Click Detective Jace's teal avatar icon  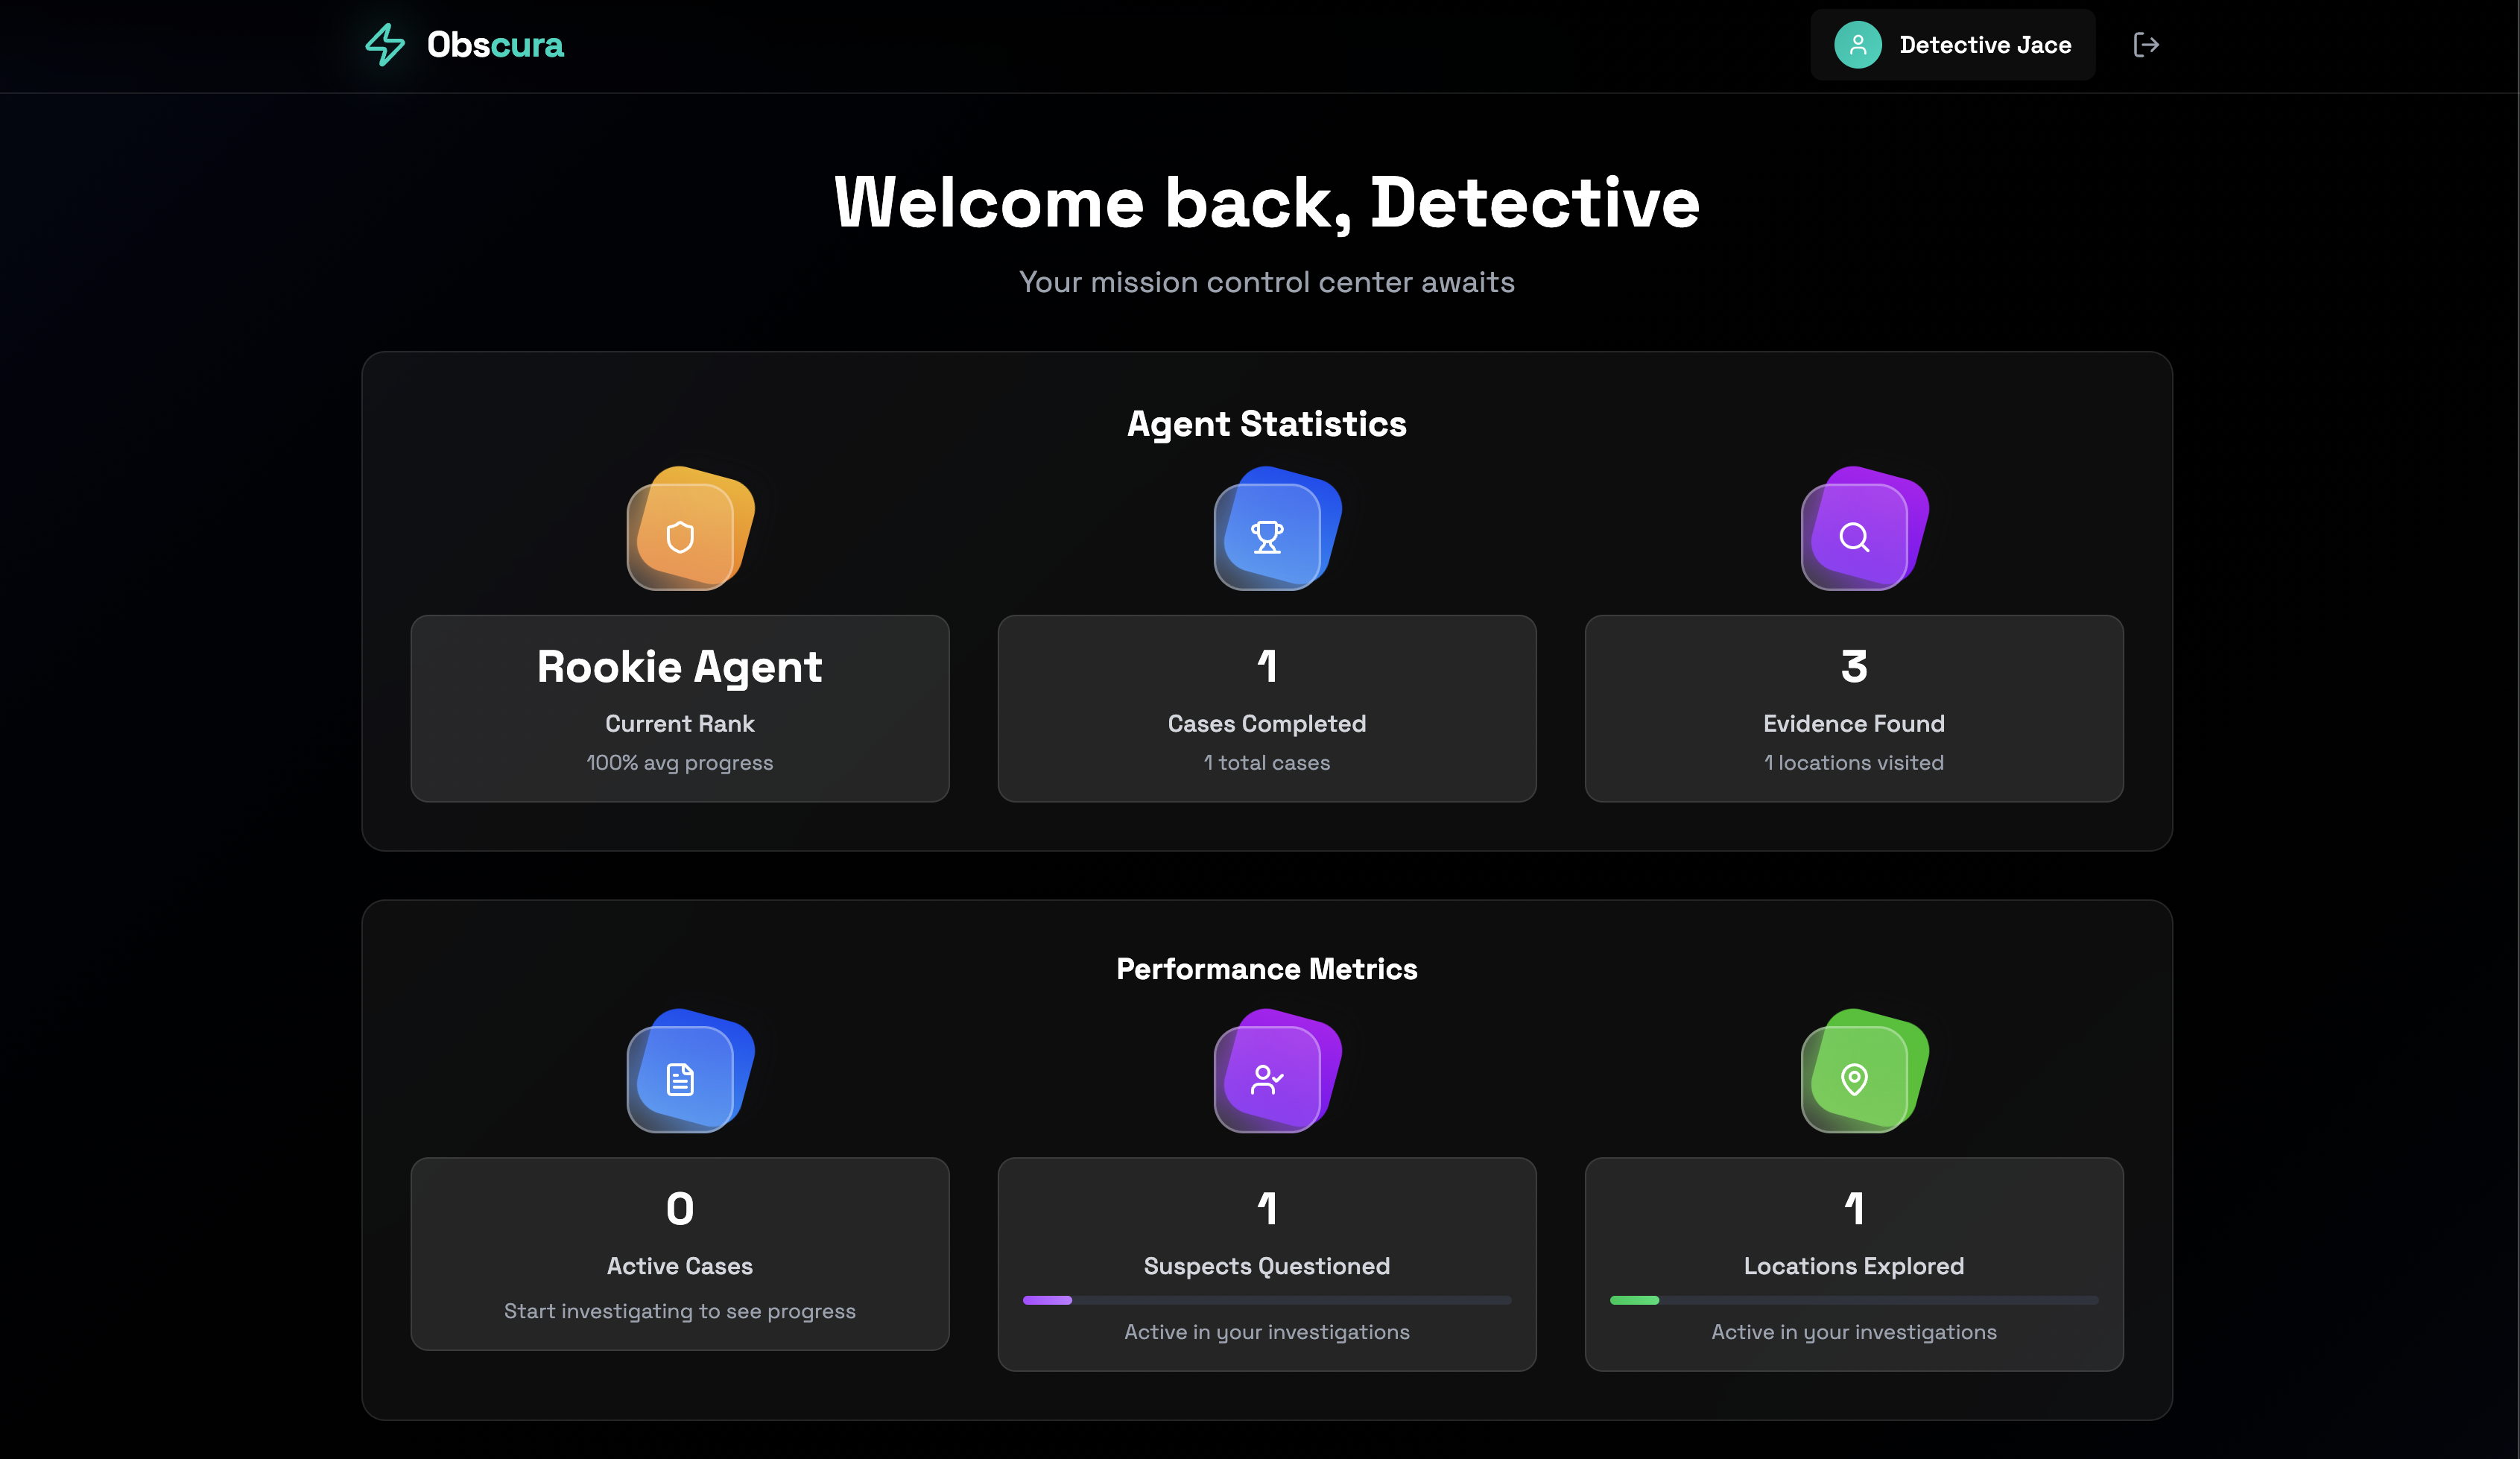pyautogui.click(x=1857, y=45)
